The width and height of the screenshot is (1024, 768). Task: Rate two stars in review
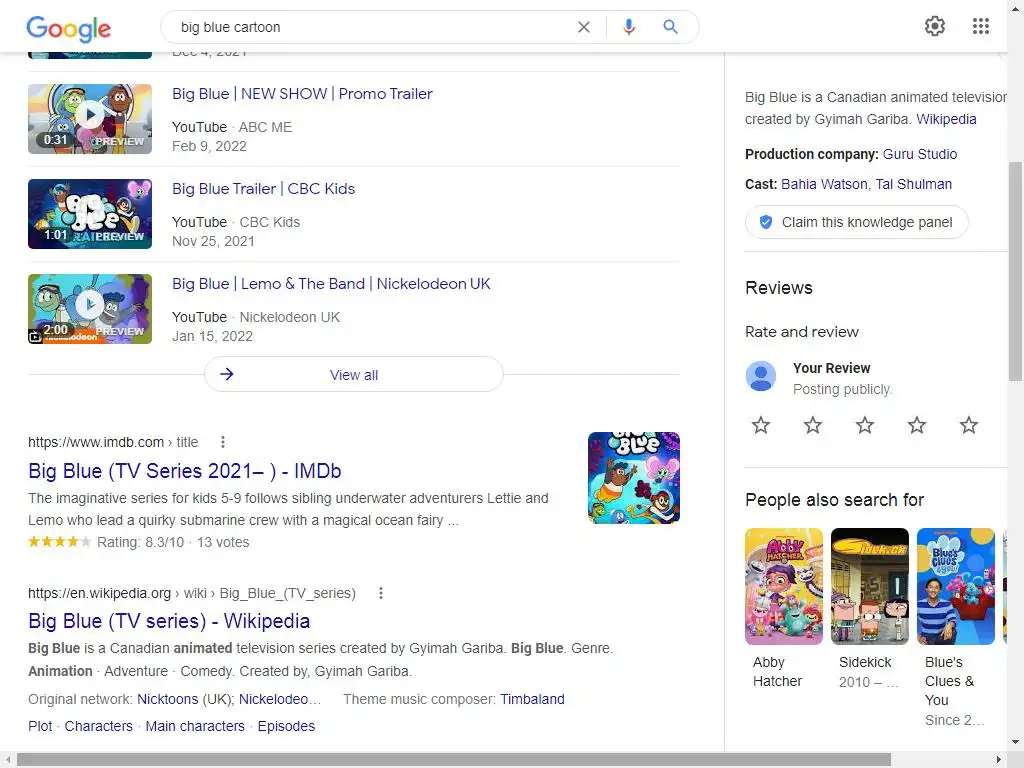click(812, 425)
